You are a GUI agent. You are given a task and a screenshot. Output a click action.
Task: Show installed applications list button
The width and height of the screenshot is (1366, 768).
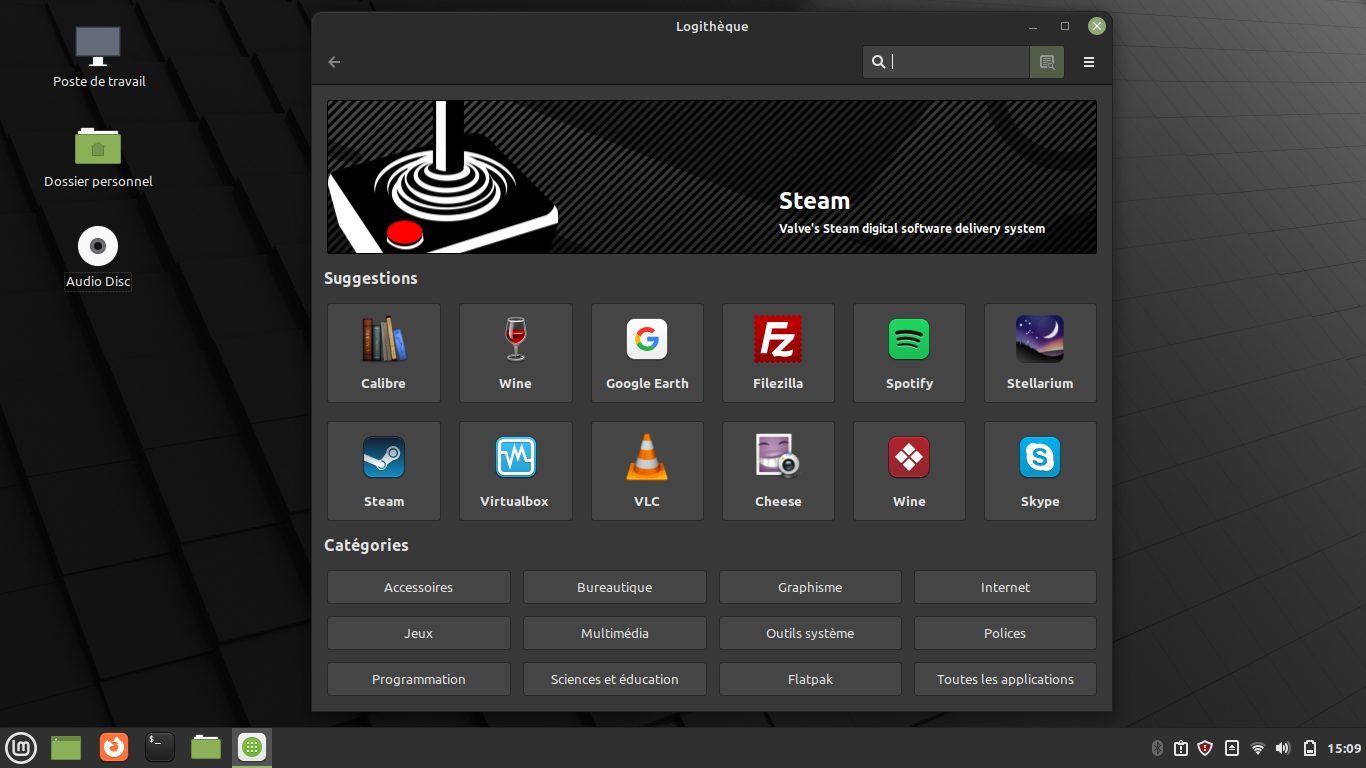click(1047, 62)
